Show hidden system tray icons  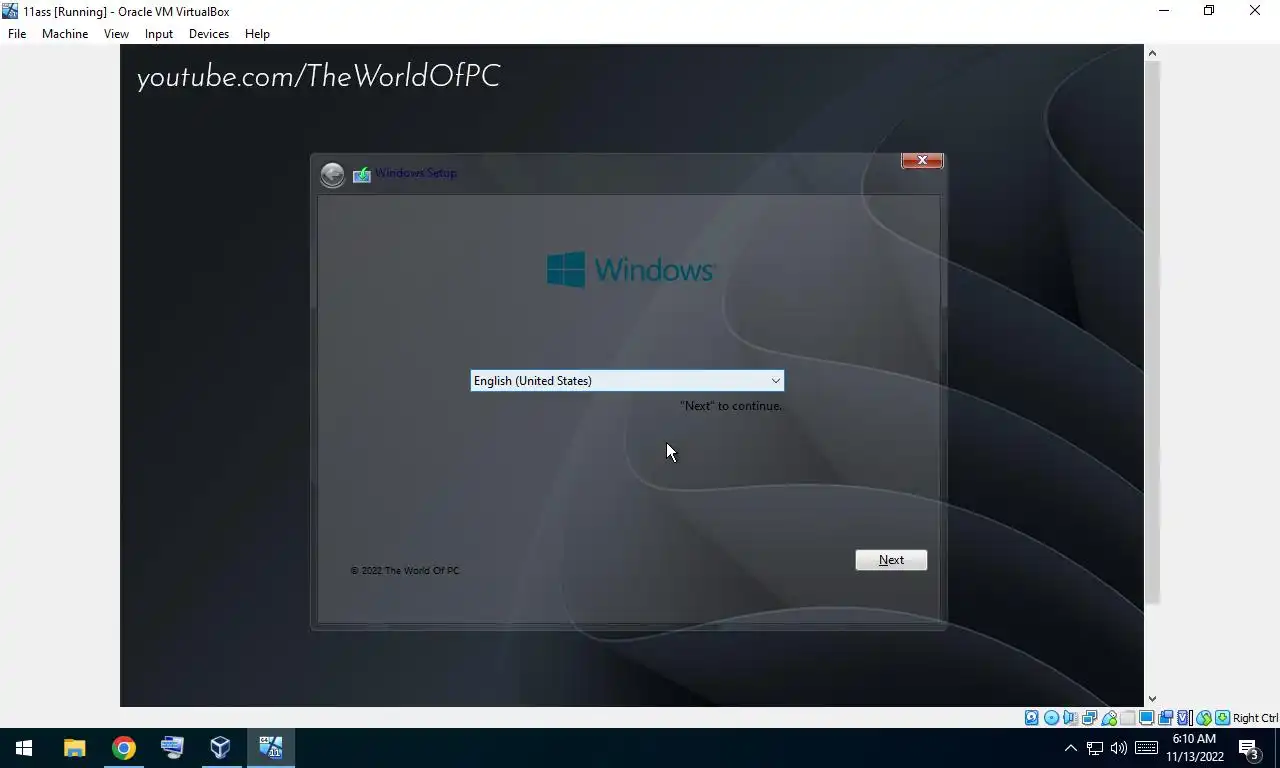point(1070,748)
